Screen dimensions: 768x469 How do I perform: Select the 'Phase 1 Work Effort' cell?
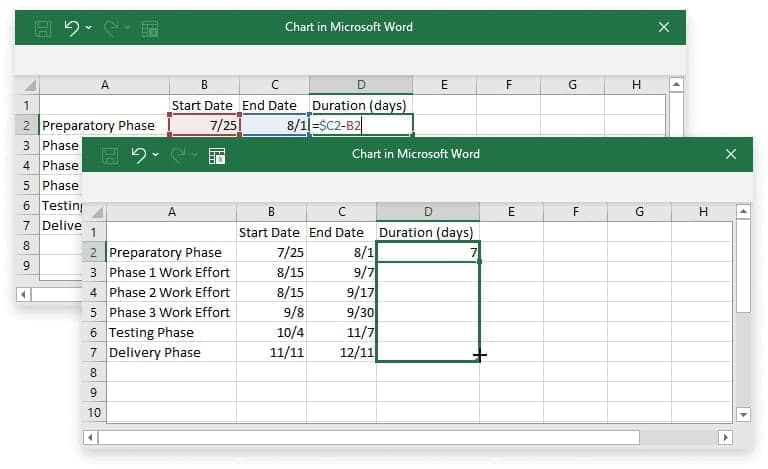point(171,272)
